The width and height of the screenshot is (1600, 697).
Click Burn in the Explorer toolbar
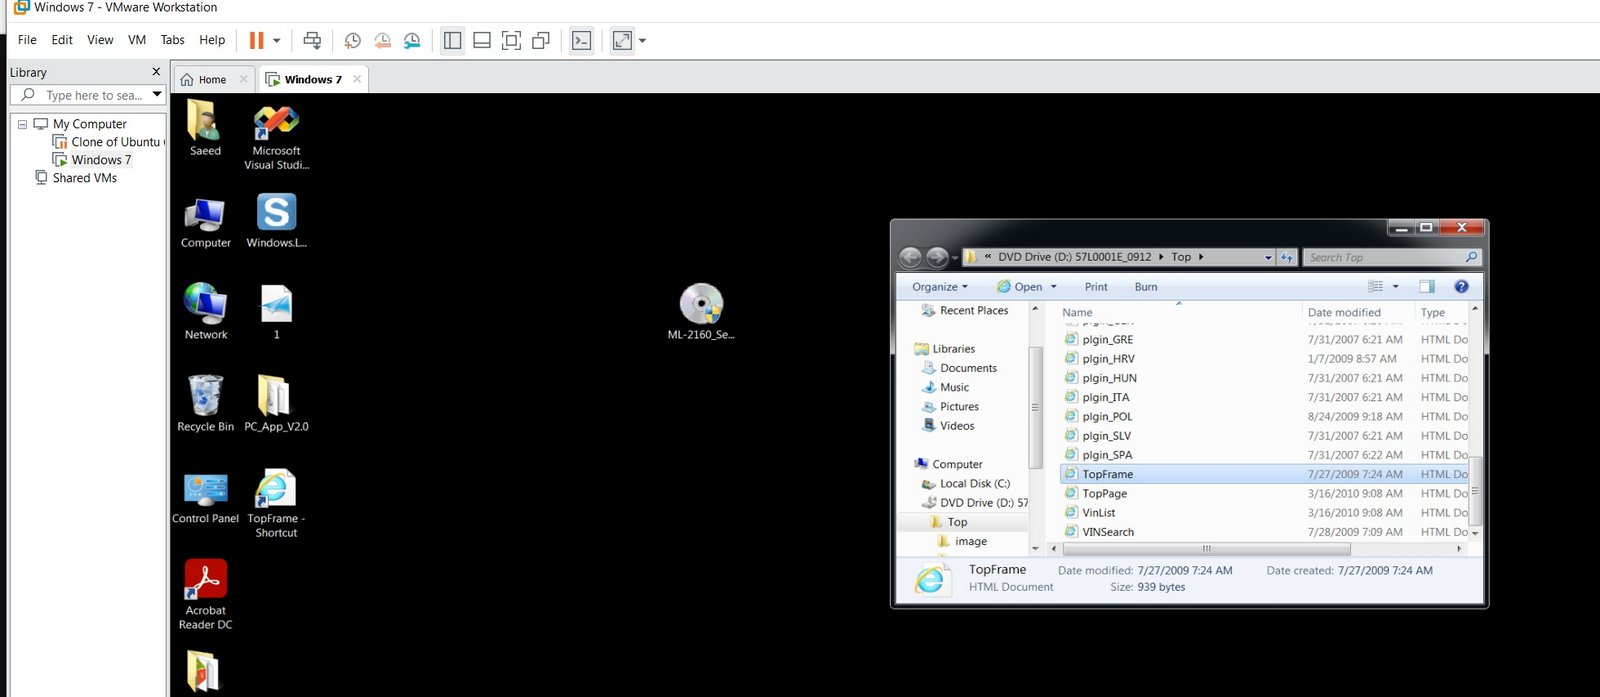point(1146,287)
